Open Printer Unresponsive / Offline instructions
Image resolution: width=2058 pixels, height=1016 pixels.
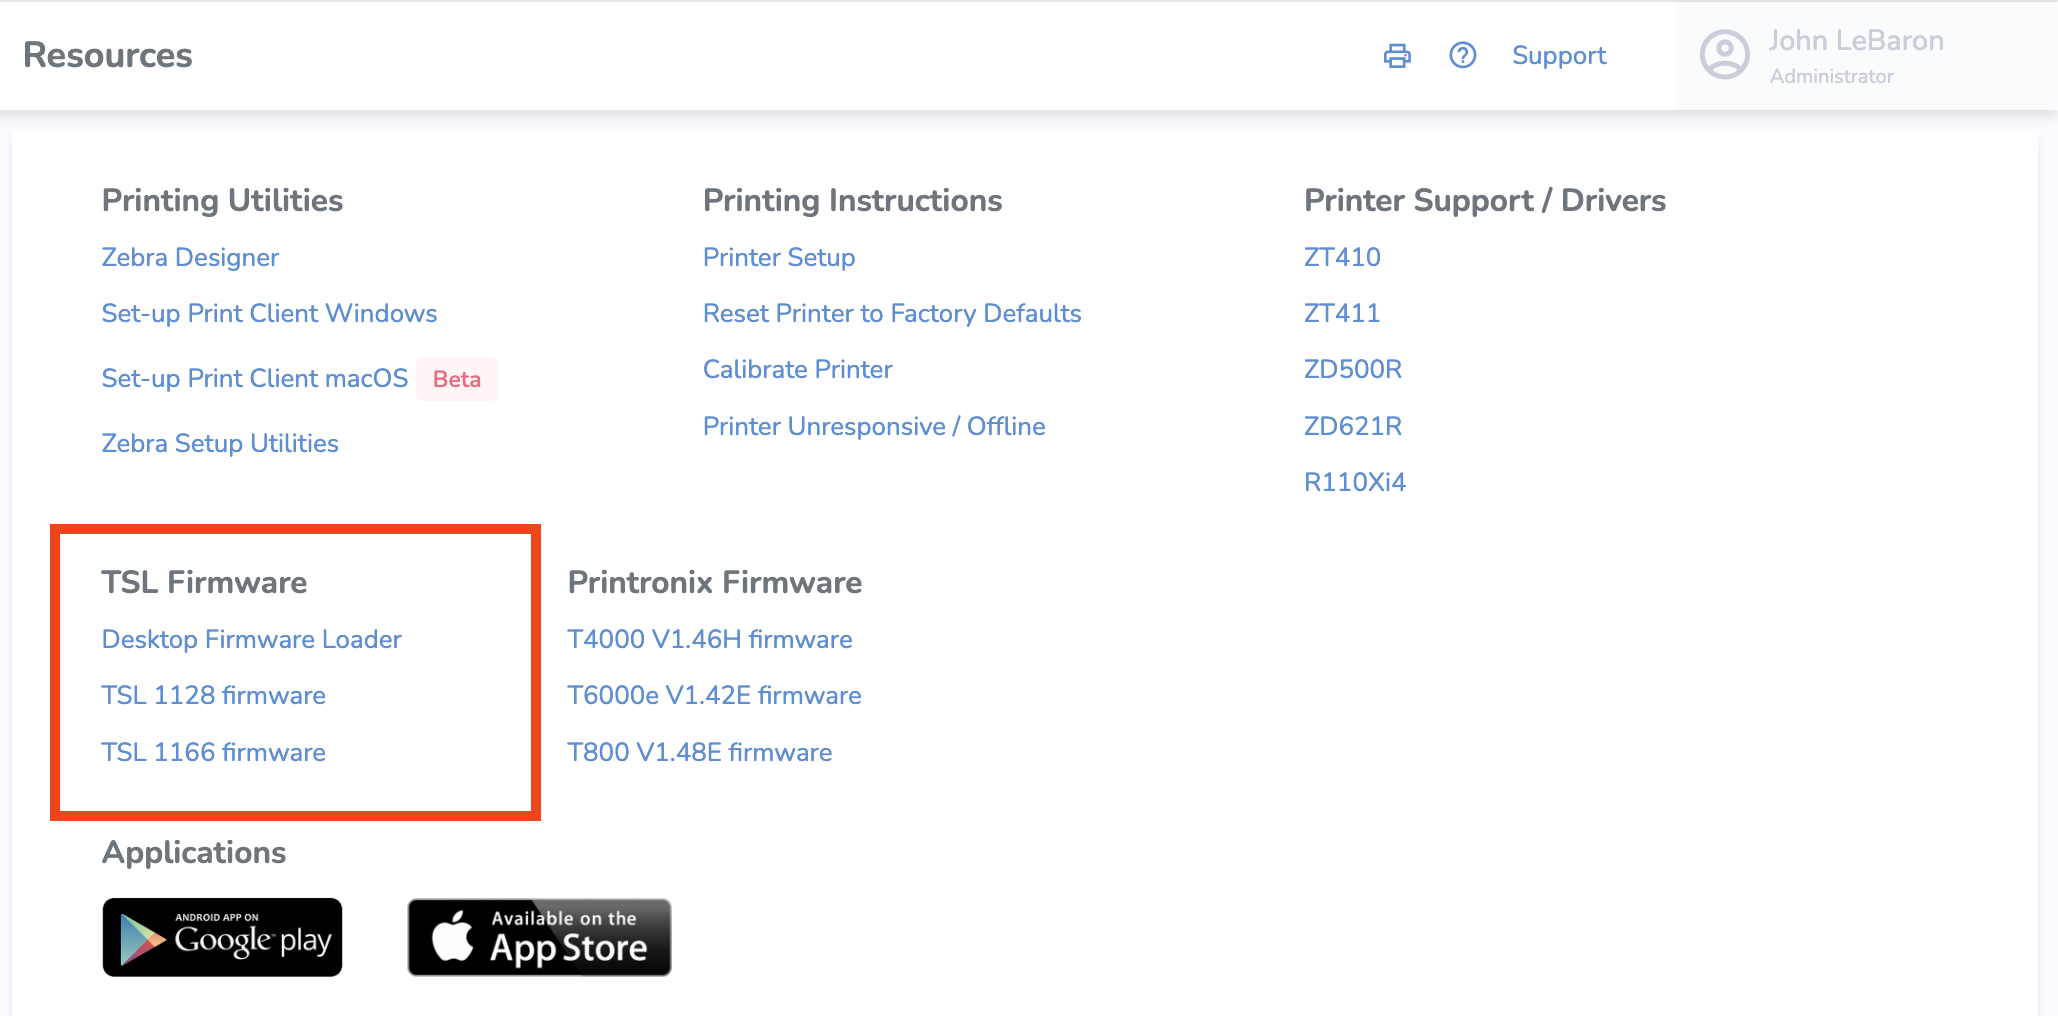[x=873, y=426]
